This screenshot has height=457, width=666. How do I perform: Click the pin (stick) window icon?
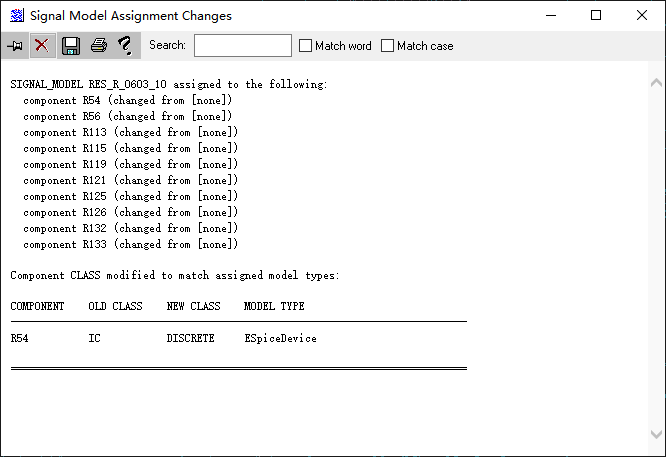pos(15,45)
